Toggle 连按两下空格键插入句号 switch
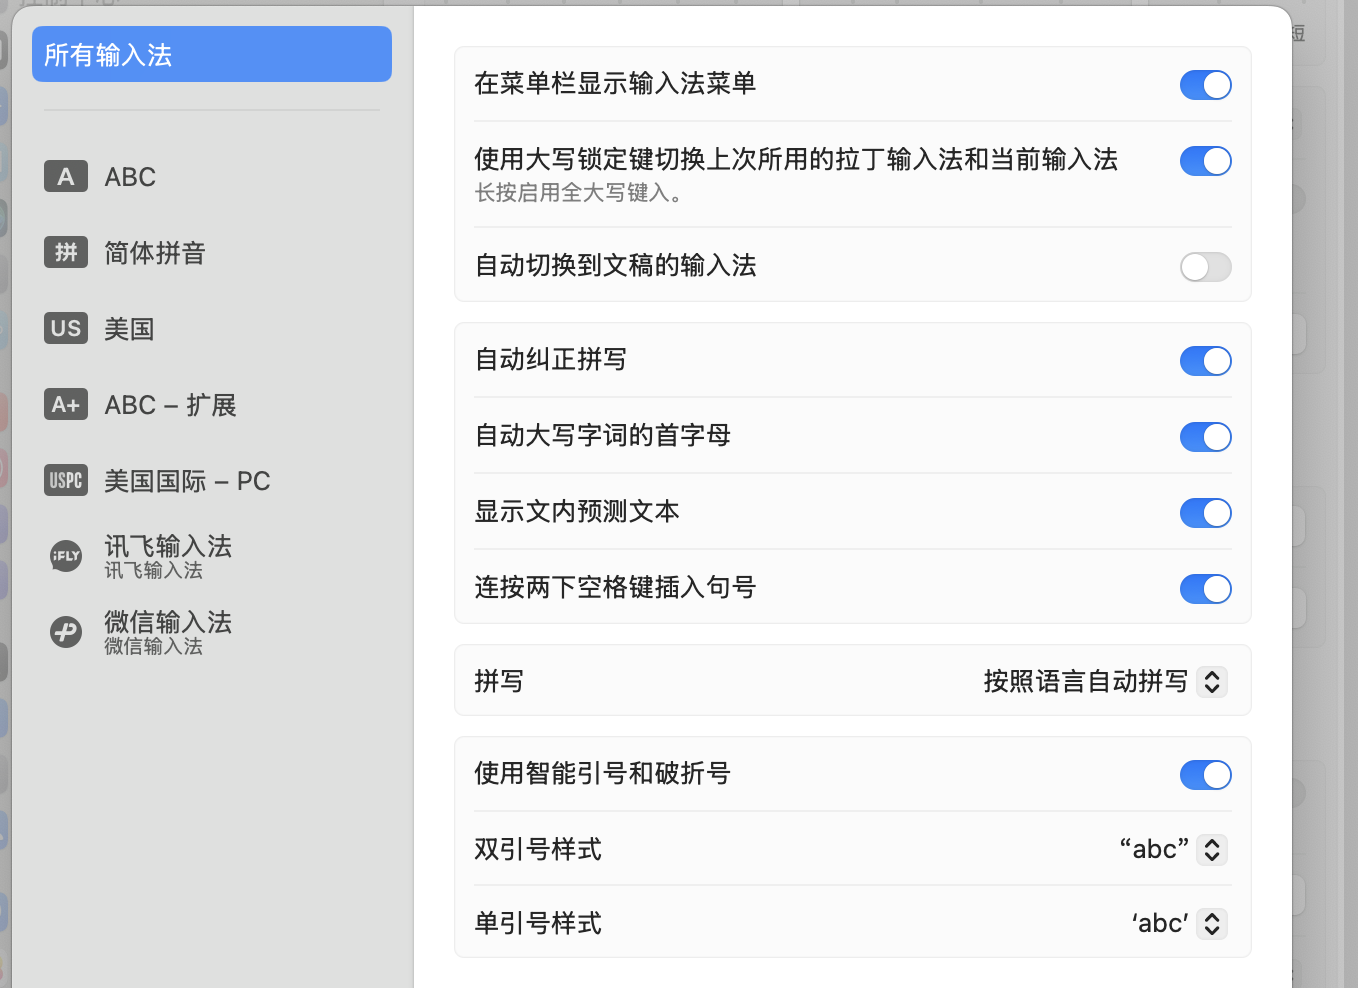Image resolution: width=1358 pixels, height=988 pixels. [x=1205, y=589]
